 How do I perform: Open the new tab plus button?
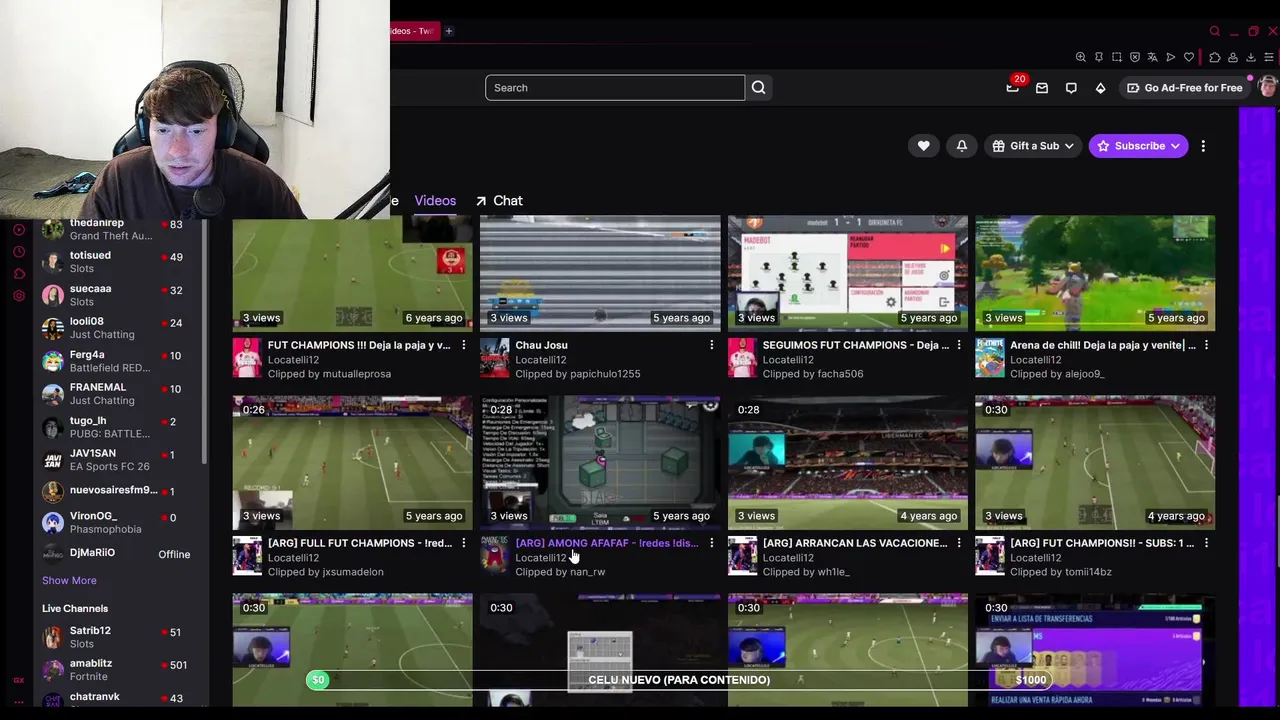point(449,31)
